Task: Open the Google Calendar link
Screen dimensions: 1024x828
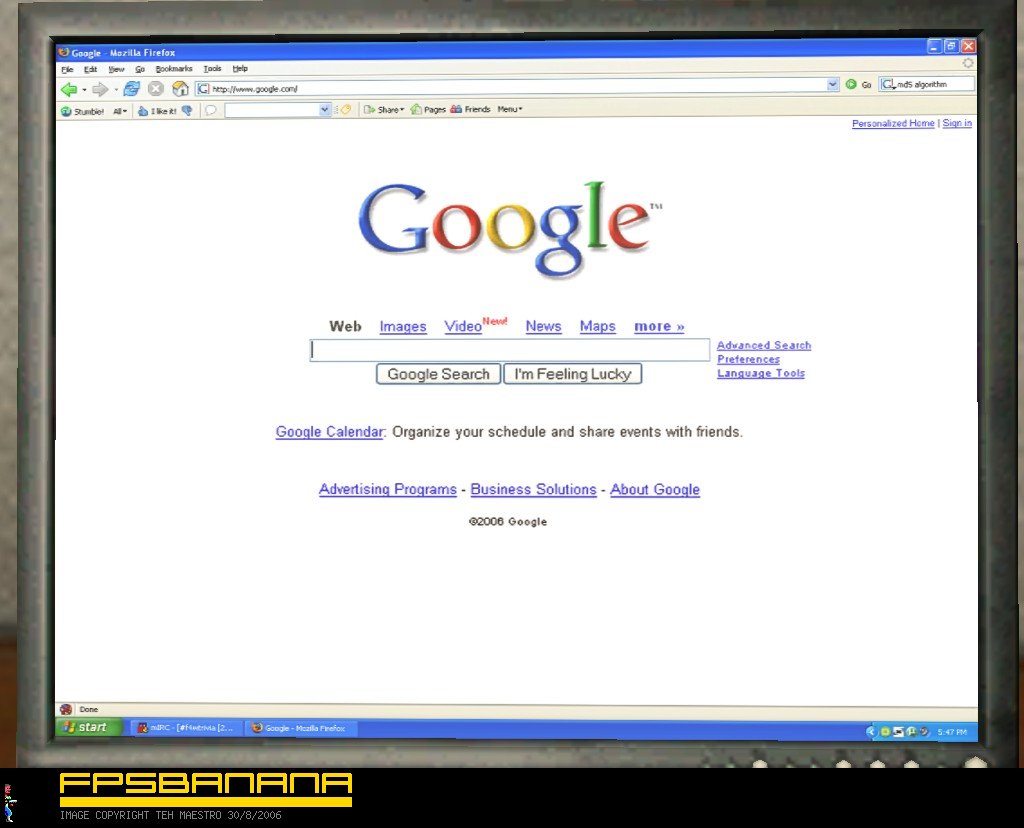Action: 329,431
